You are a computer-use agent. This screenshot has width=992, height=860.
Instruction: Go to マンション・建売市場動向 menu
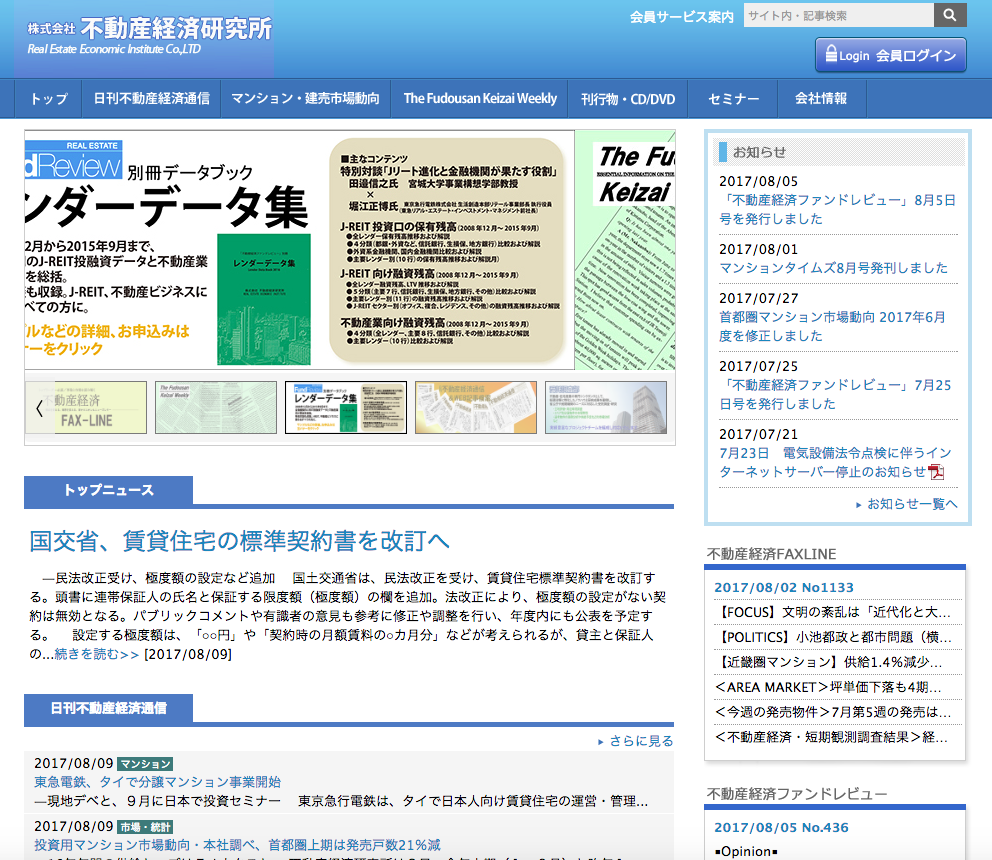coord(305,99)
